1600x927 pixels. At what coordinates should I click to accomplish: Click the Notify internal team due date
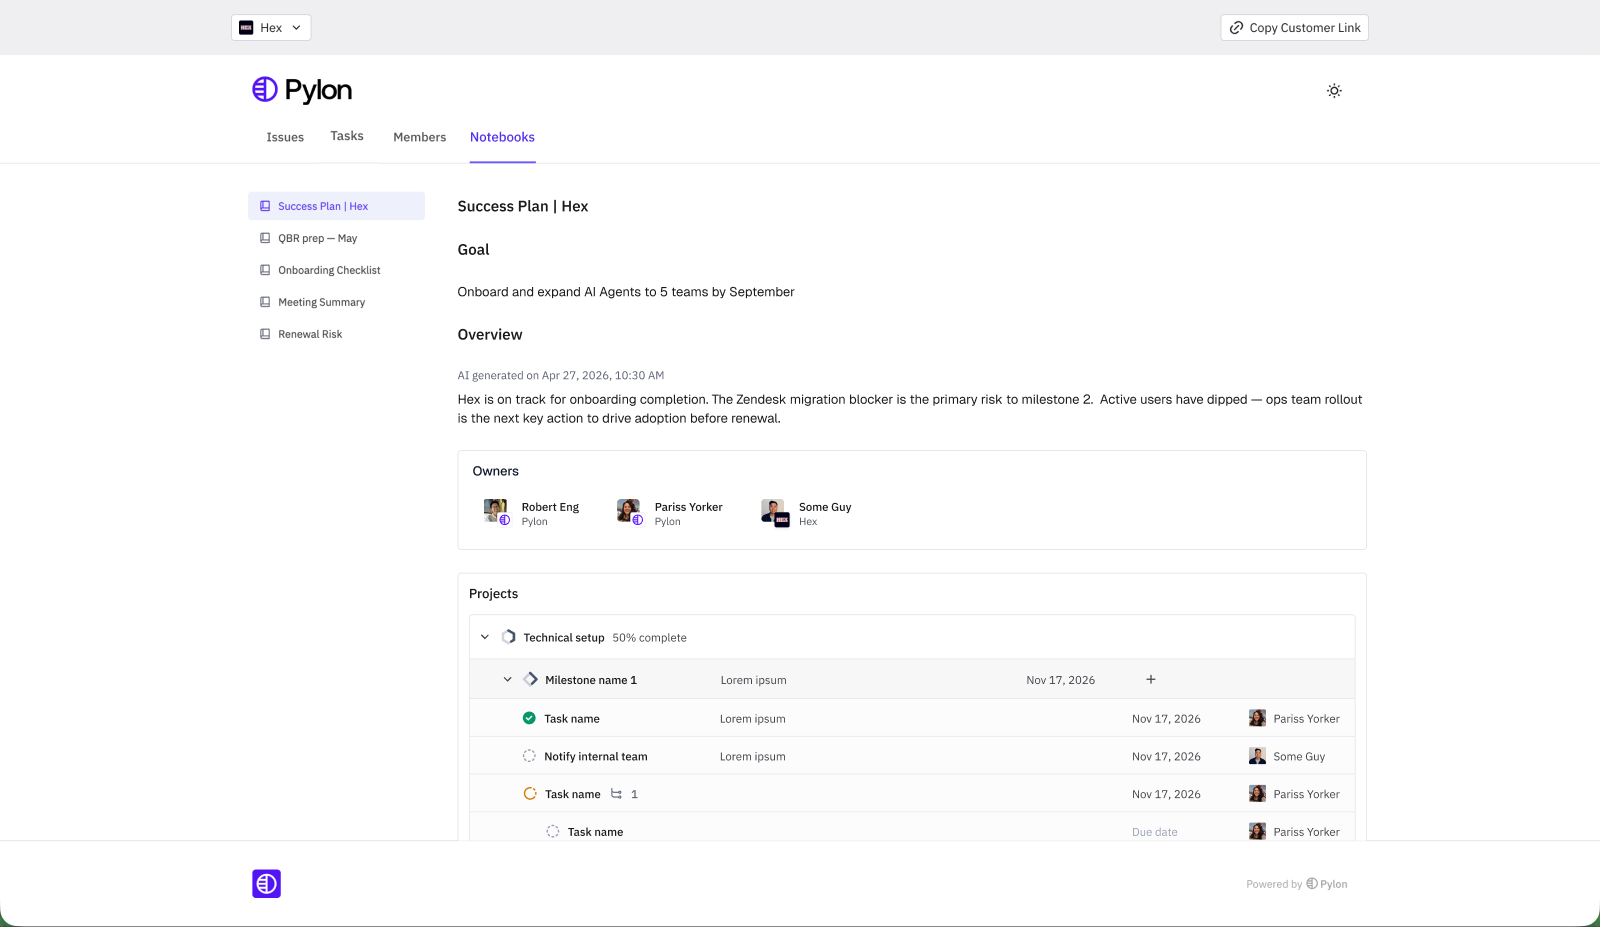coord(1166,757)
